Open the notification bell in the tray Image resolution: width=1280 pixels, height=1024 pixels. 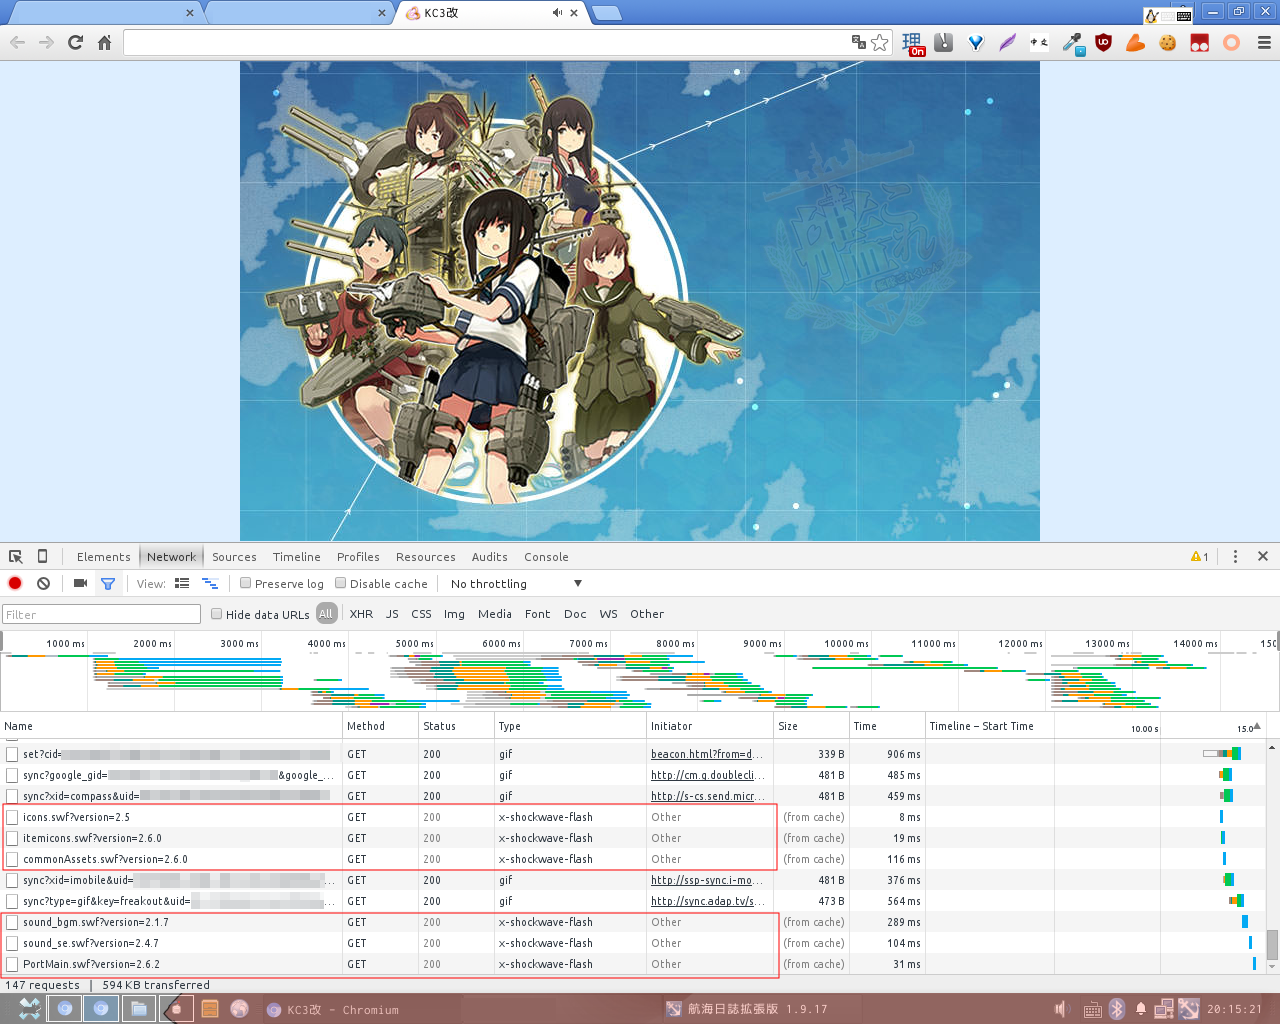(1140, 1009)
